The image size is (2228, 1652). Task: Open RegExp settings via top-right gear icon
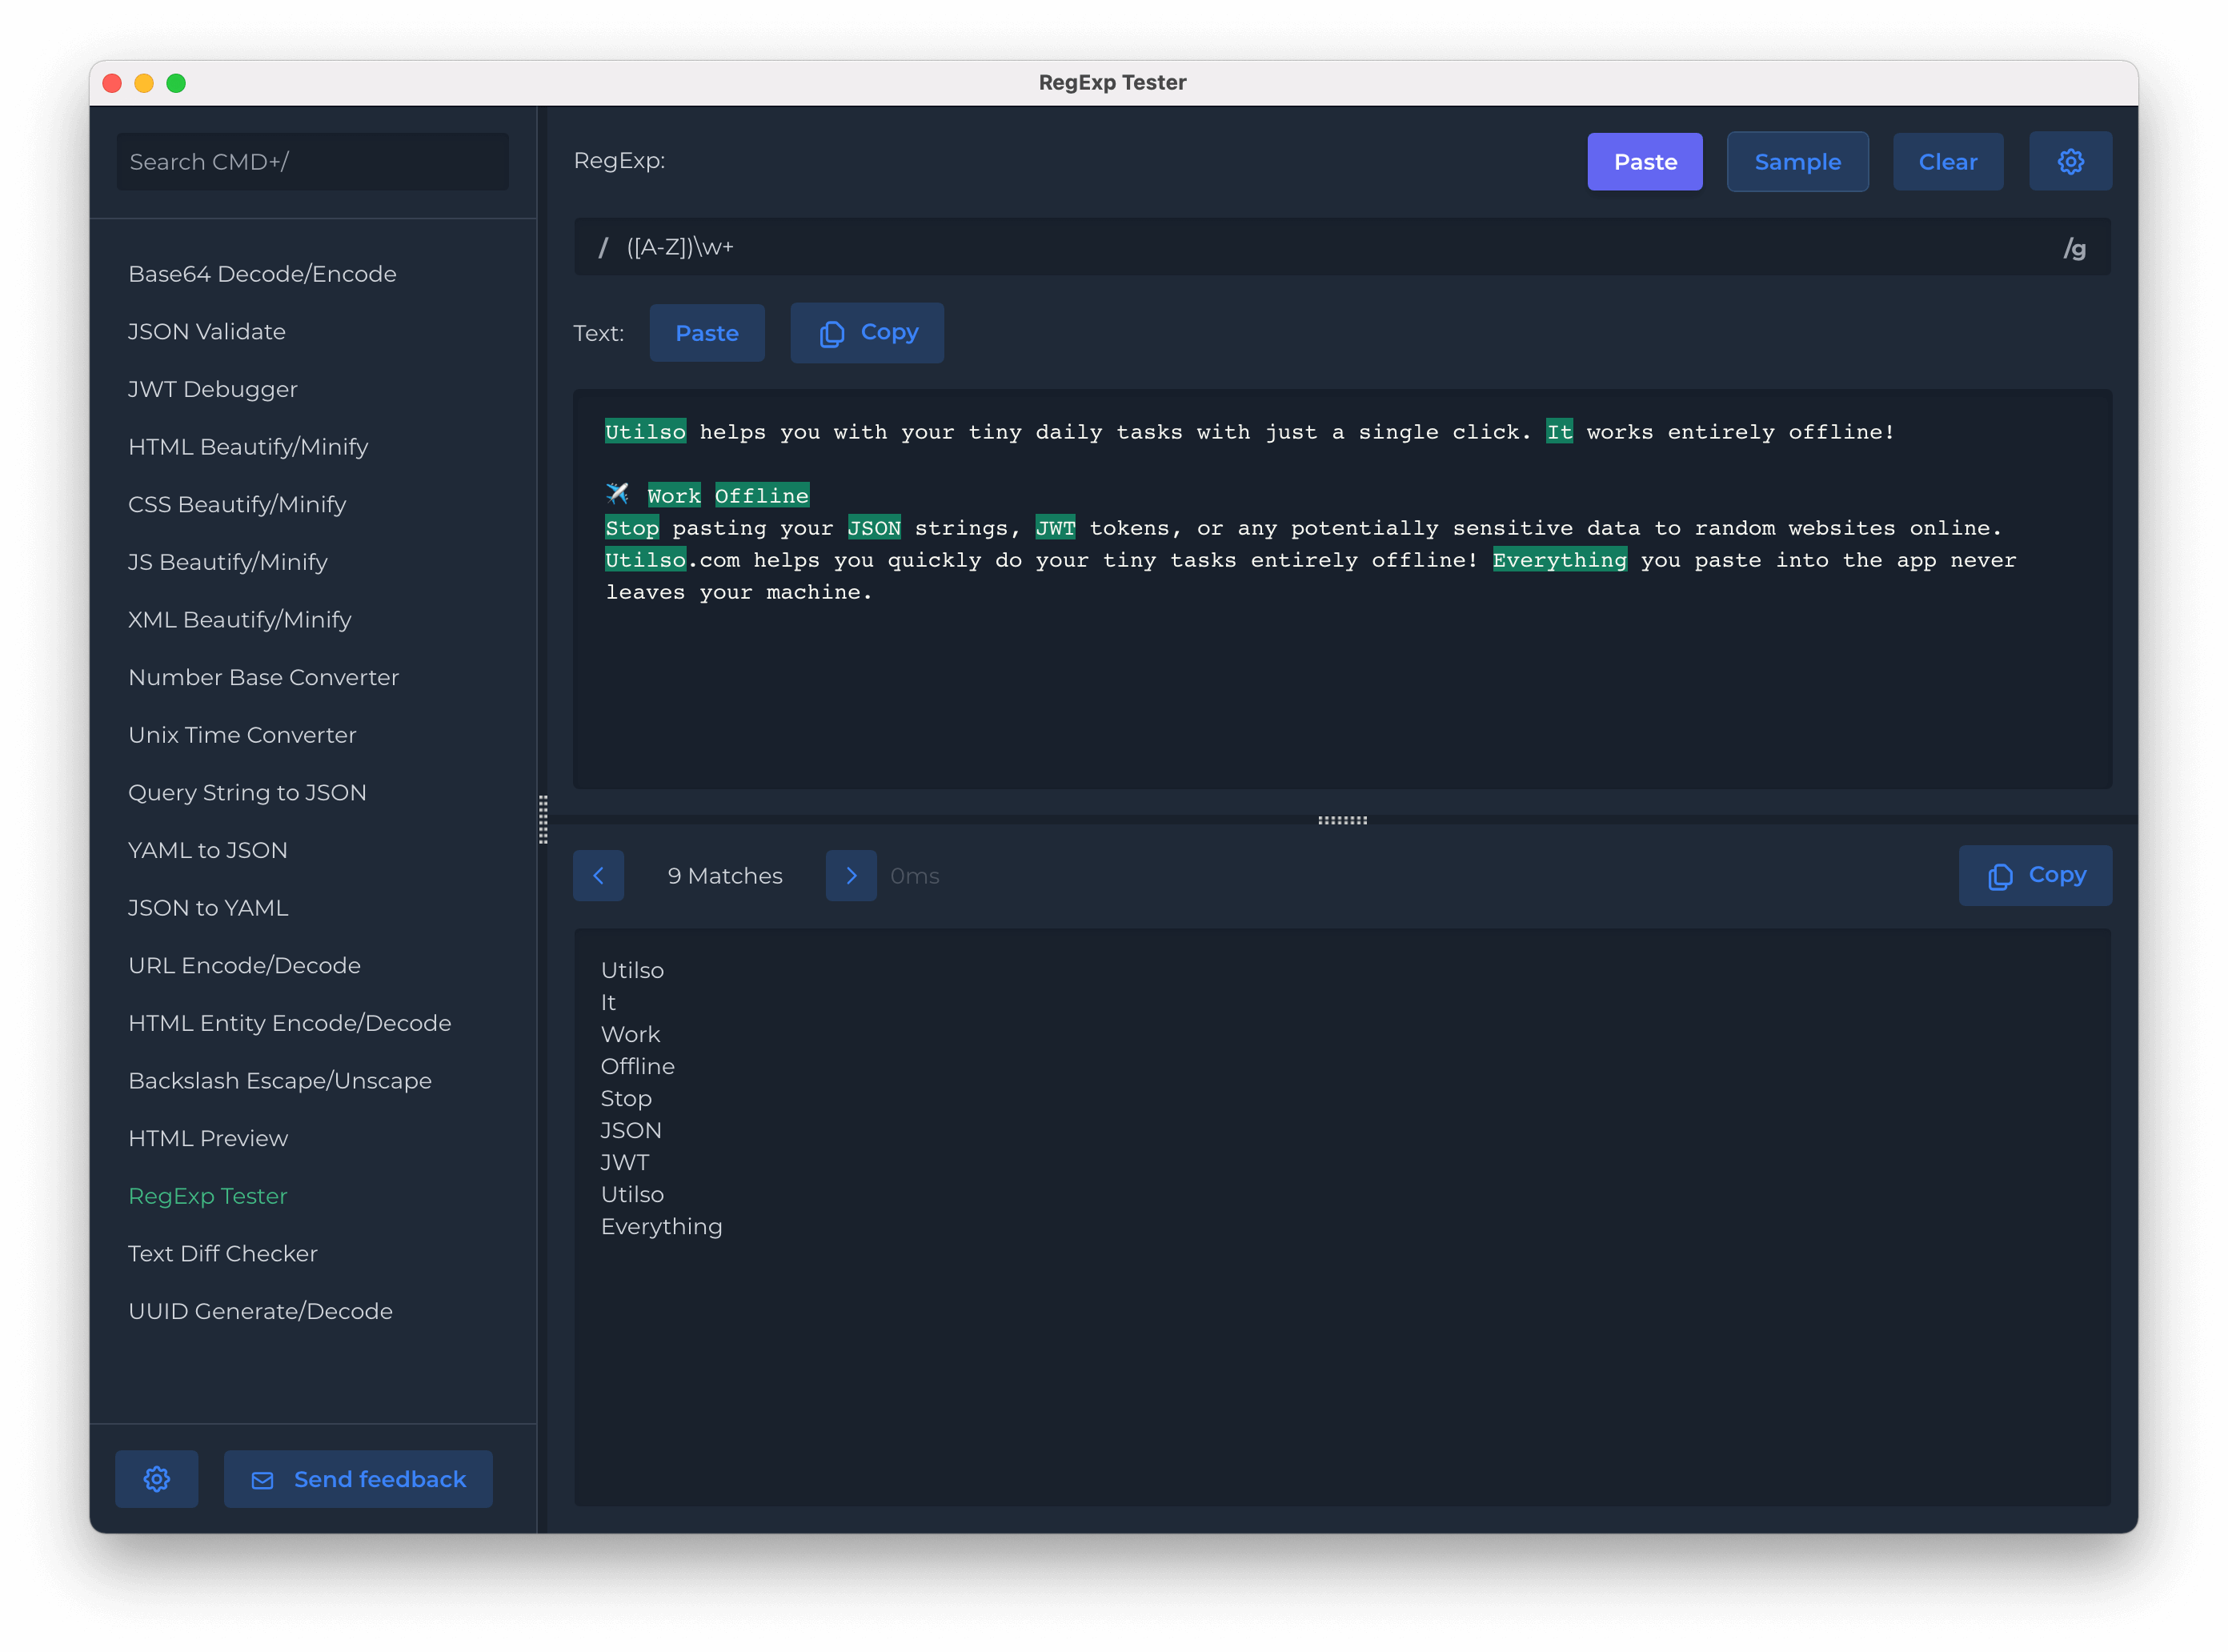2070,161
